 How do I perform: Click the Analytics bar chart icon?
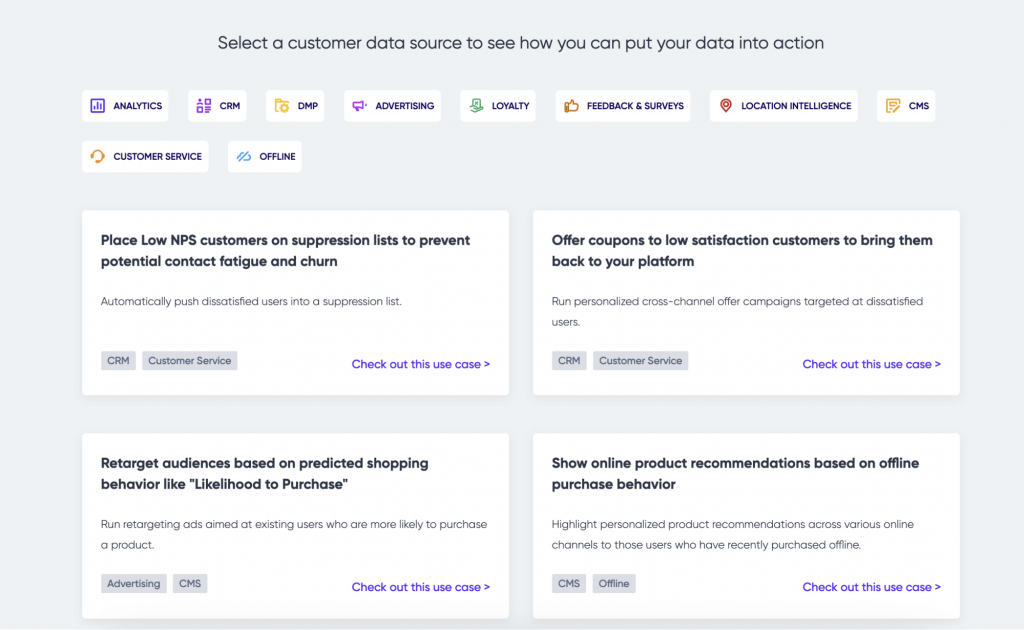click(97, 105)
